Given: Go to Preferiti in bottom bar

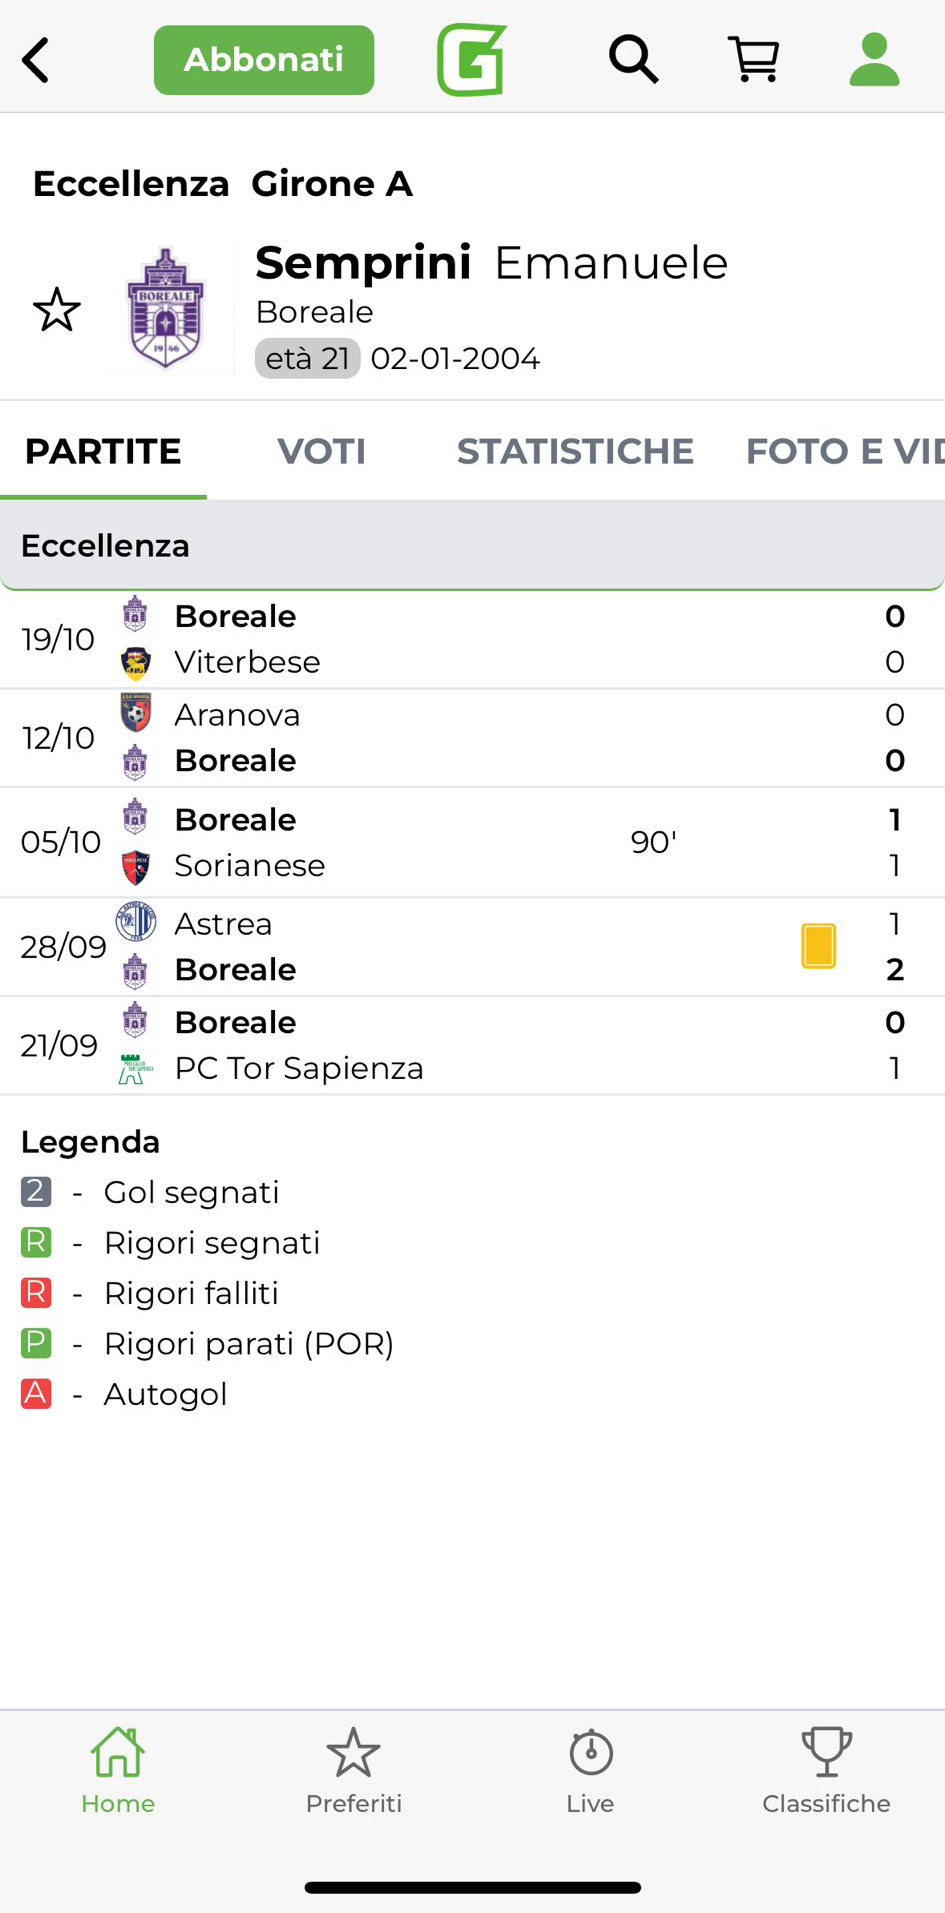Looking at the screenshot, I should tap(354, 1771).
